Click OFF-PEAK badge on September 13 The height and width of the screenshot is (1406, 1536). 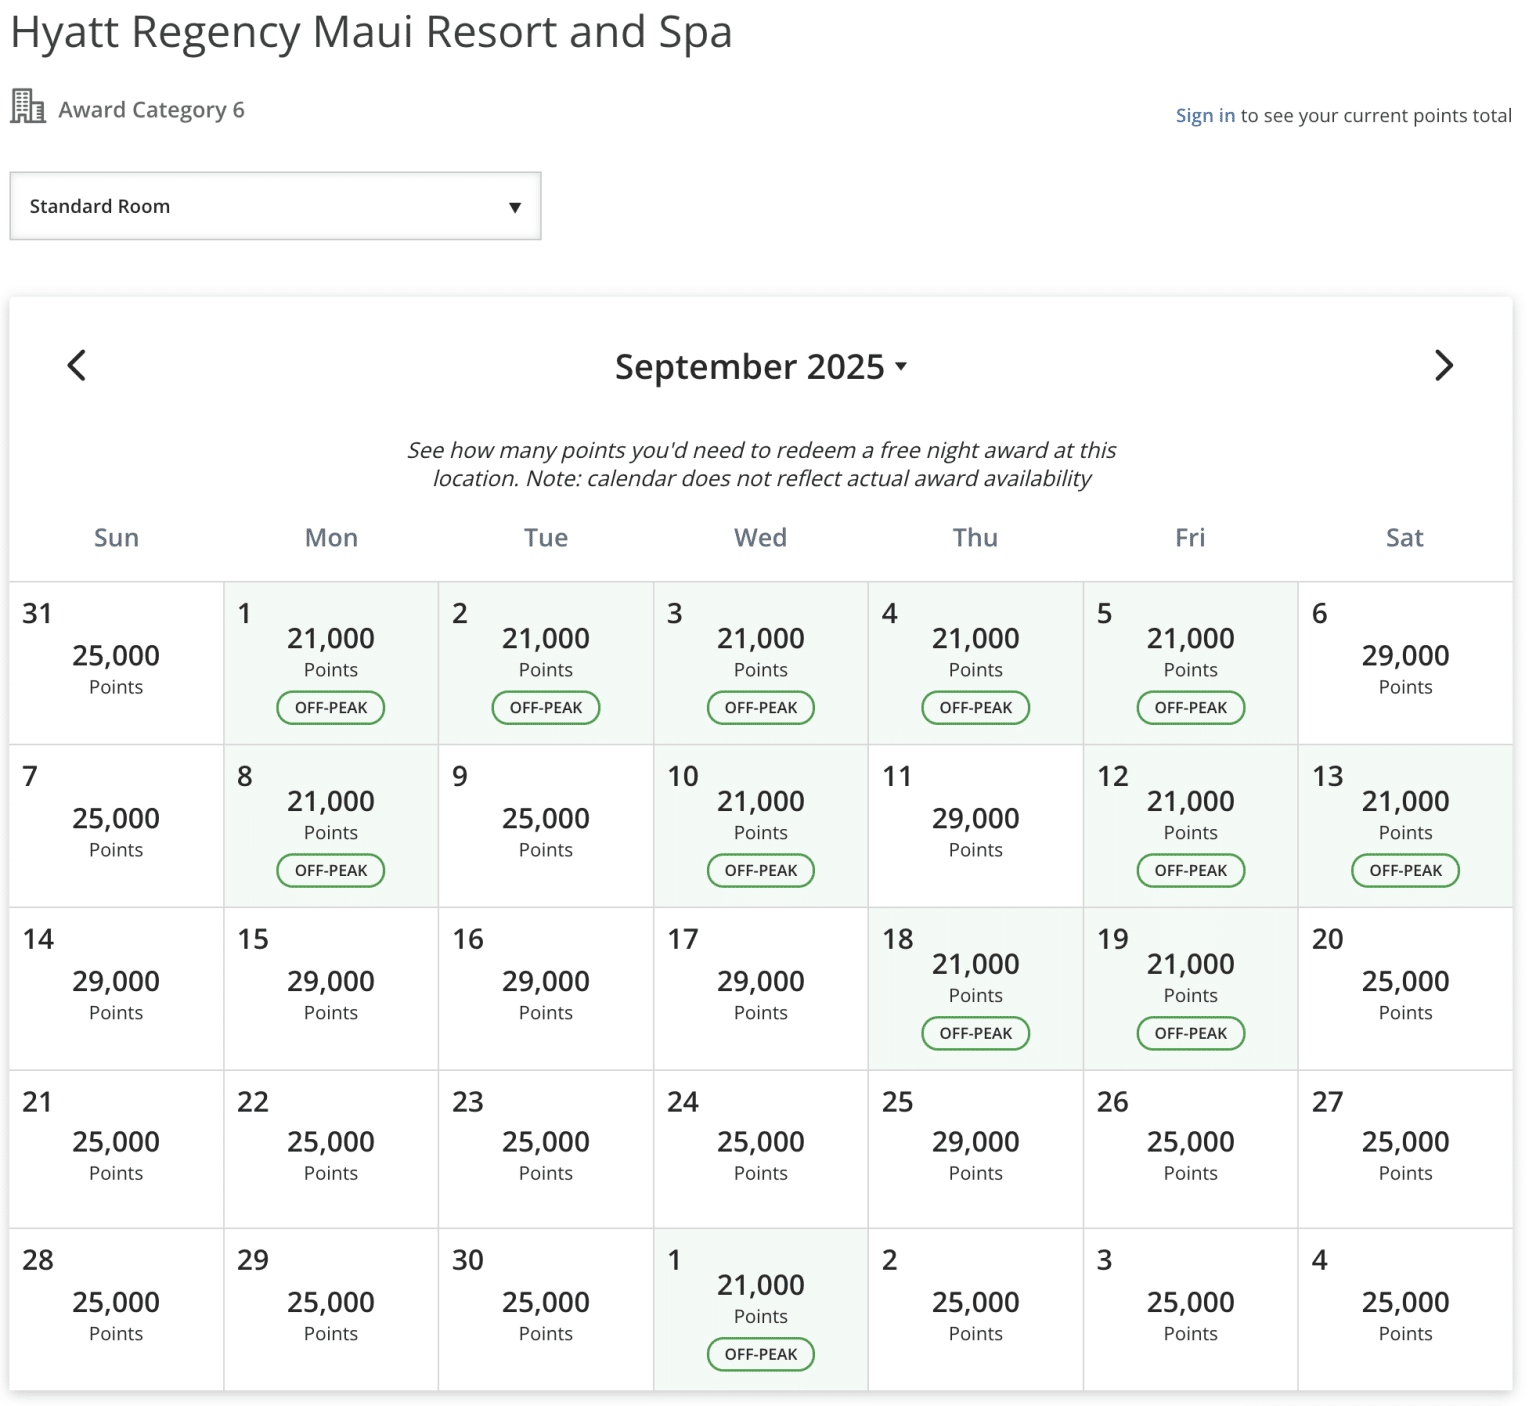click(x=1405, y=870)
